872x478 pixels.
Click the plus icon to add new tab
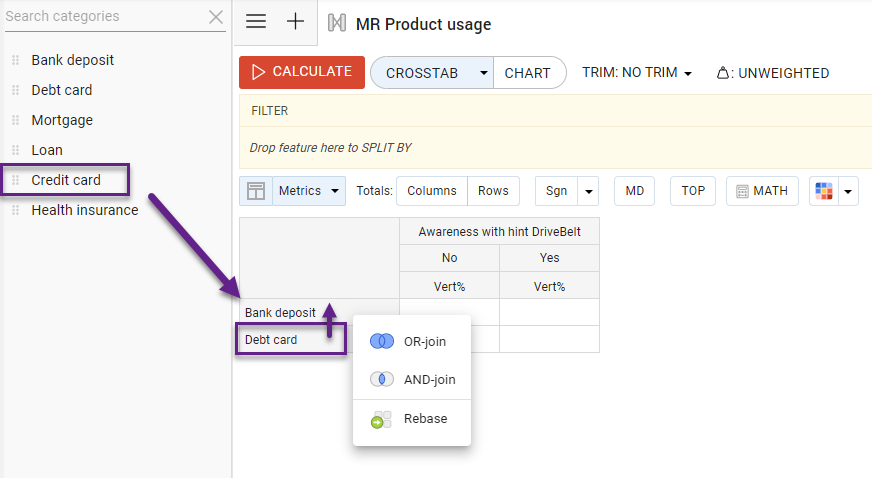[295, 22]
